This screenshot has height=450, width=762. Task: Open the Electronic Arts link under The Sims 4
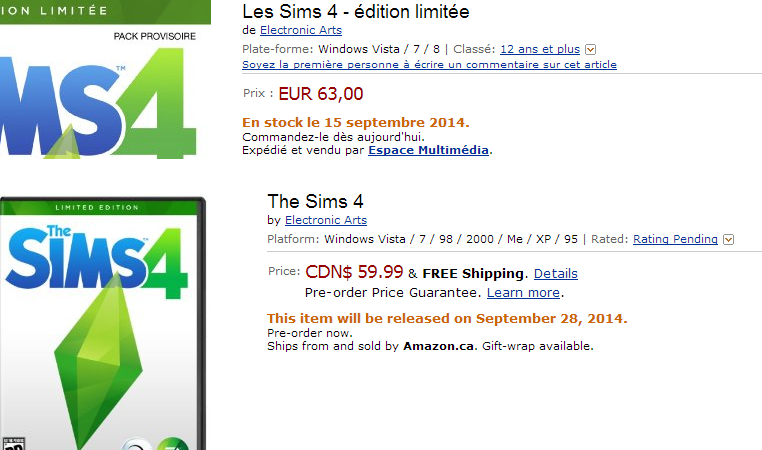click(x=326, y=220)
